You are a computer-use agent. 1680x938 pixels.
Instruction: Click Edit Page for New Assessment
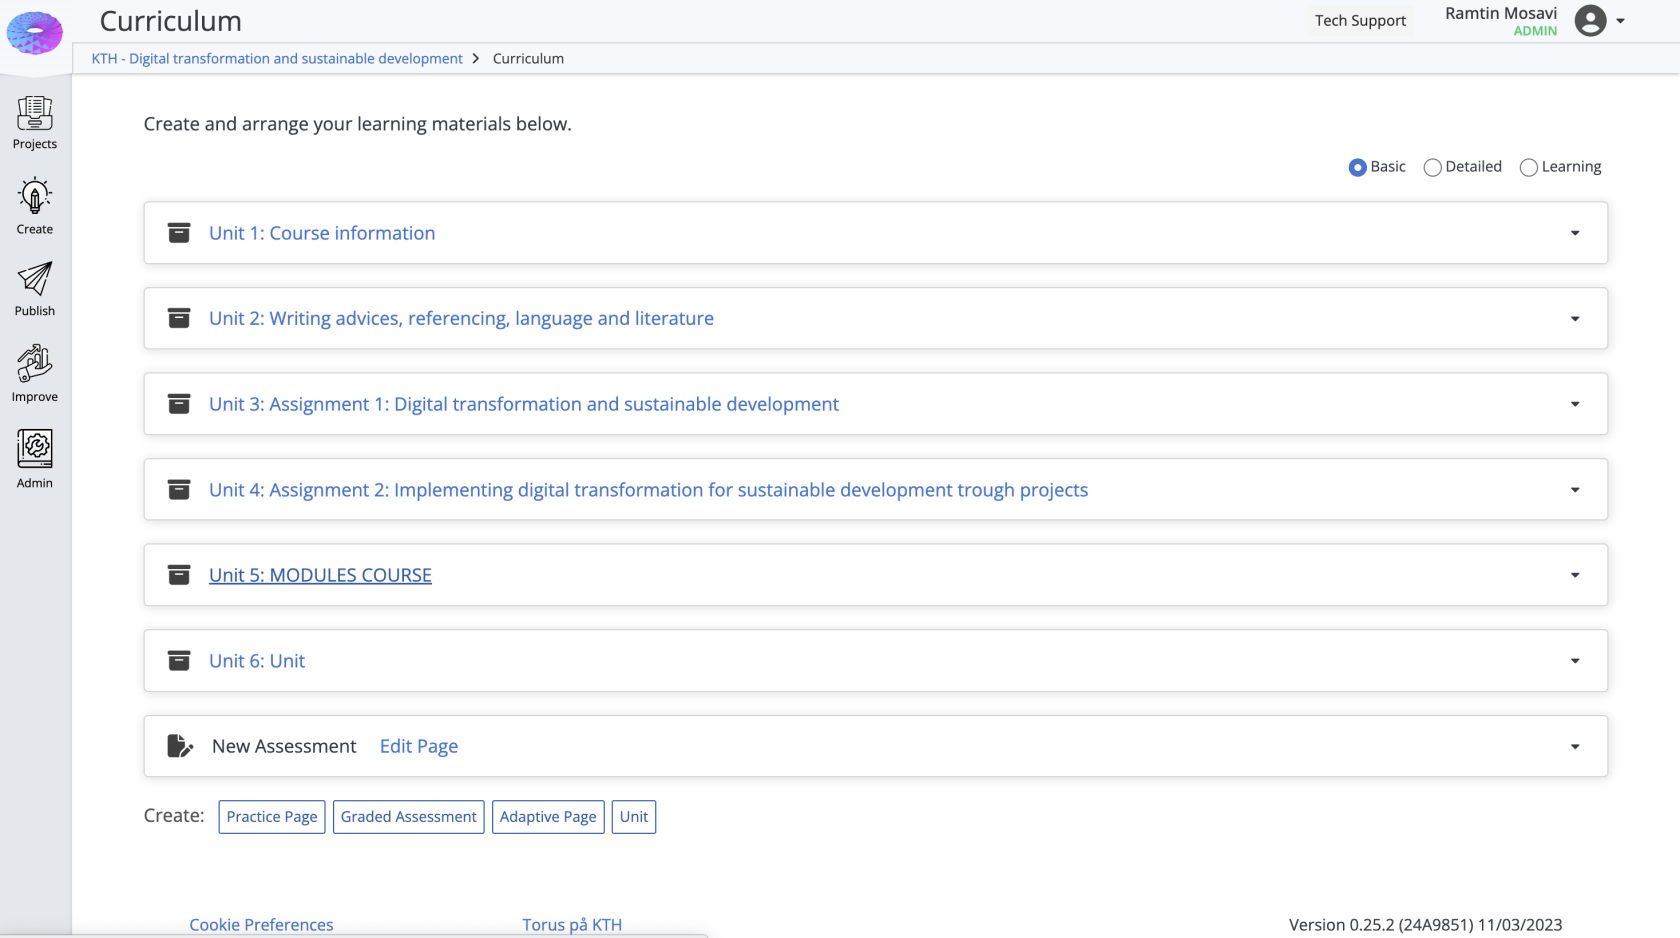click(419, 746)
